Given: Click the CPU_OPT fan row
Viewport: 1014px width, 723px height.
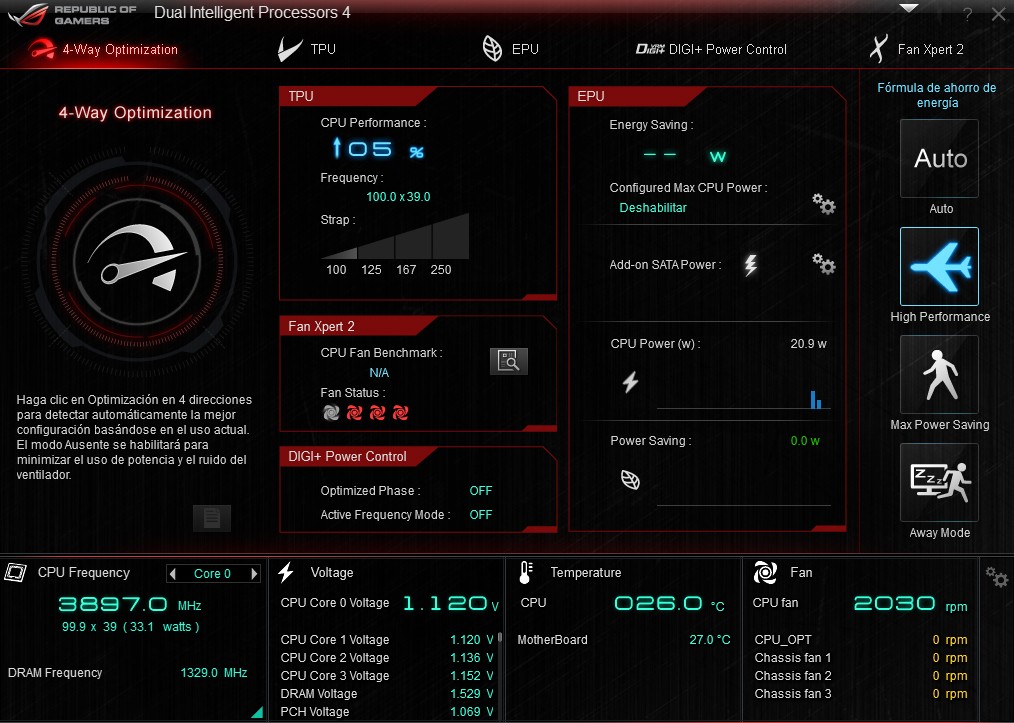Looking at the screenshot, I should 861,640.
